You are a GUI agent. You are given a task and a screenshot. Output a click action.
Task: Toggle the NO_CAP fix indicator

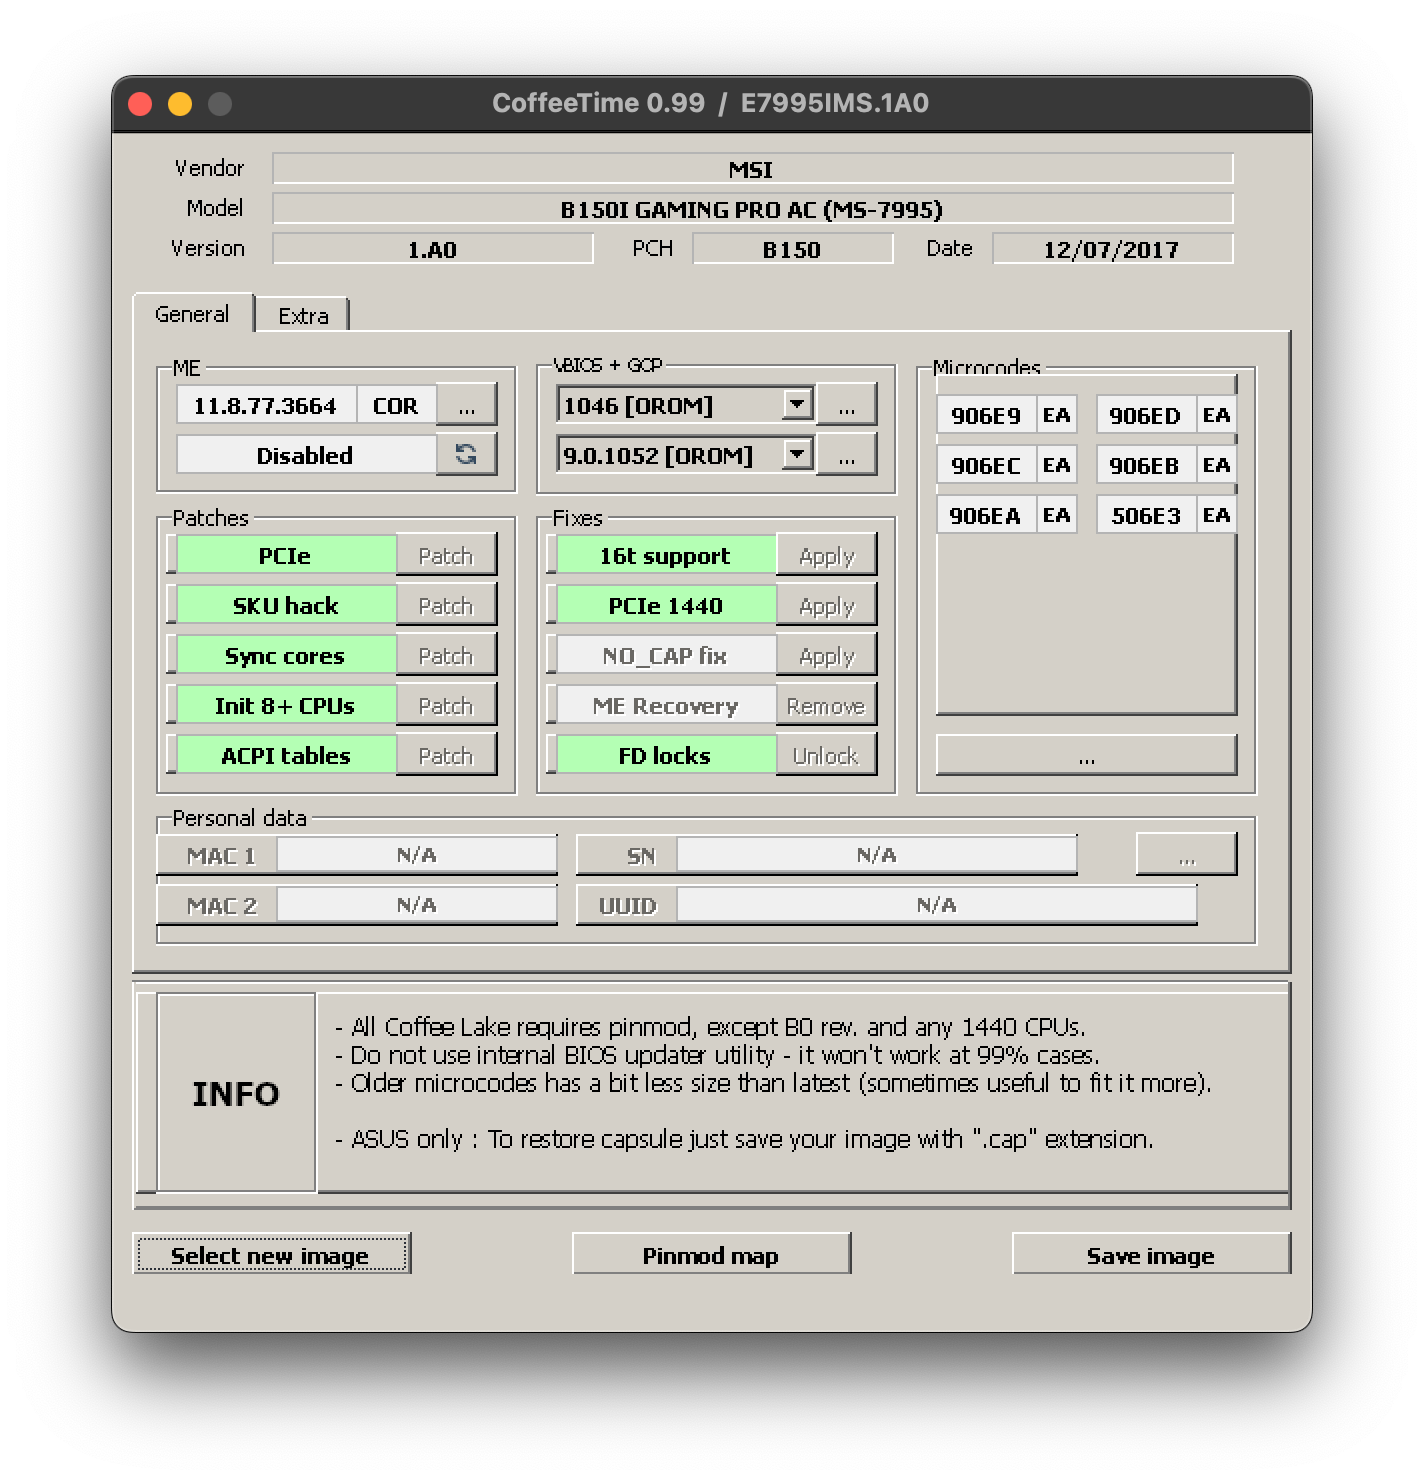665,655
